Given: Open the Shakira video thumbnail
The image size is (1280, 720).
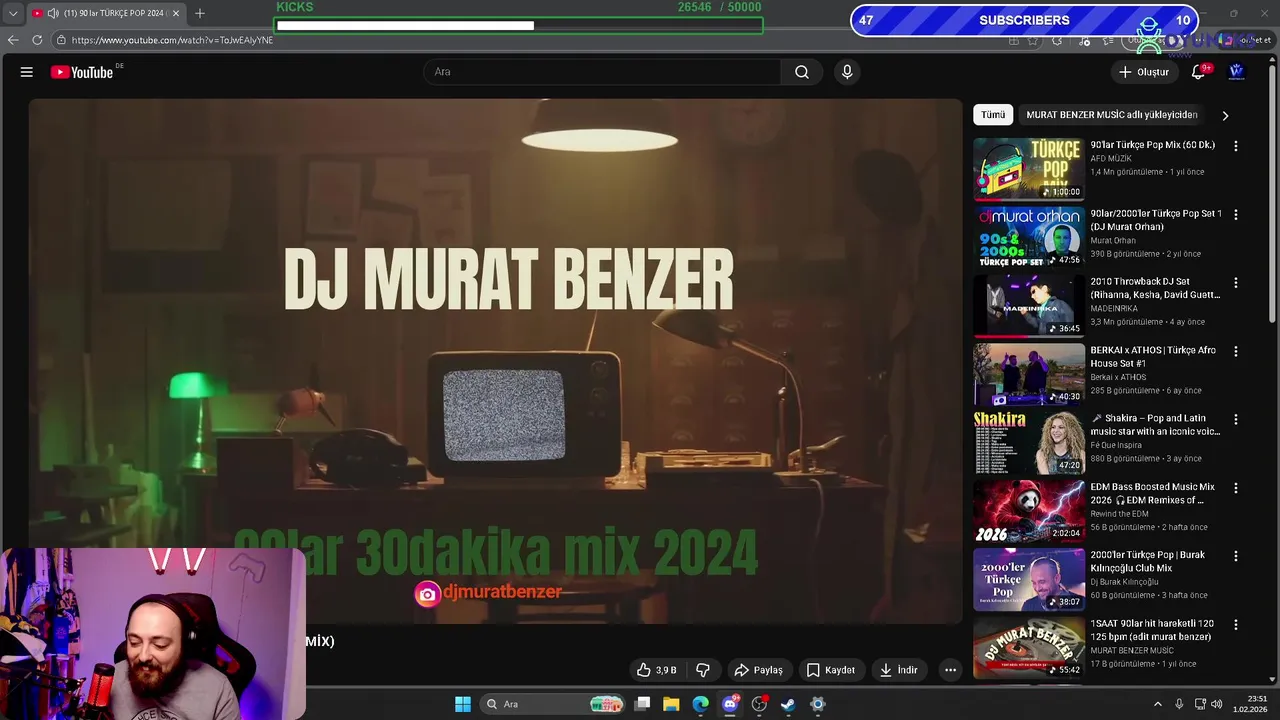Looking at the screenshot, I should [x=1029, y=442].
